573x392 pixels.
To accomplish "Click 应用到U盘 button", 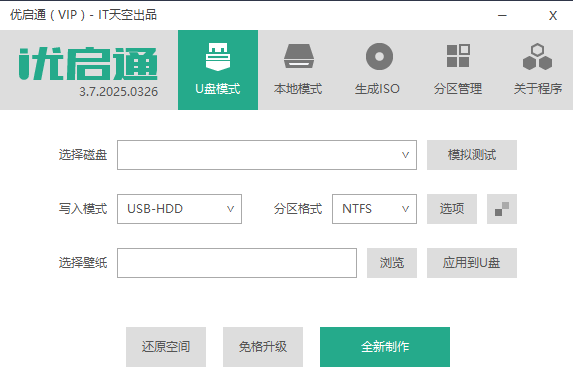I will click(472, 263).
